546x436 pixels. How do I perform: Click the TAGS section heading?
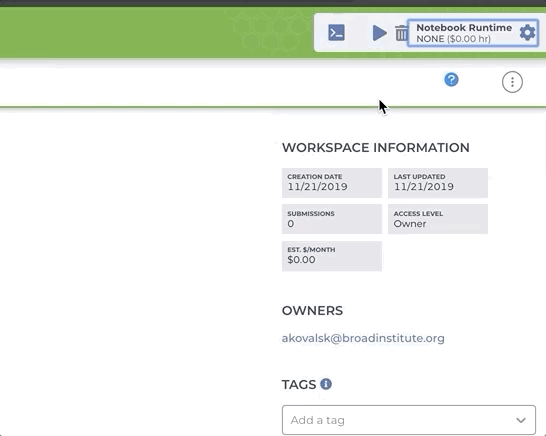point(299,384)
